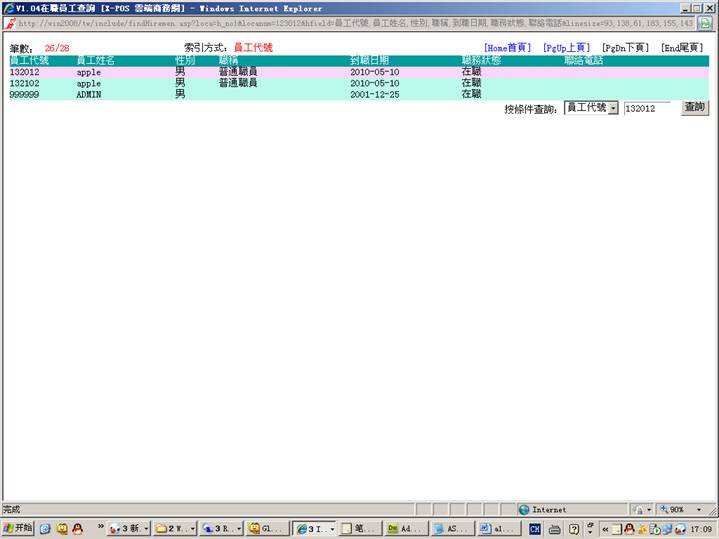719x539 pixels.
Task: Click the PgUp上頁 previous page link
Action: pos(566,48)
